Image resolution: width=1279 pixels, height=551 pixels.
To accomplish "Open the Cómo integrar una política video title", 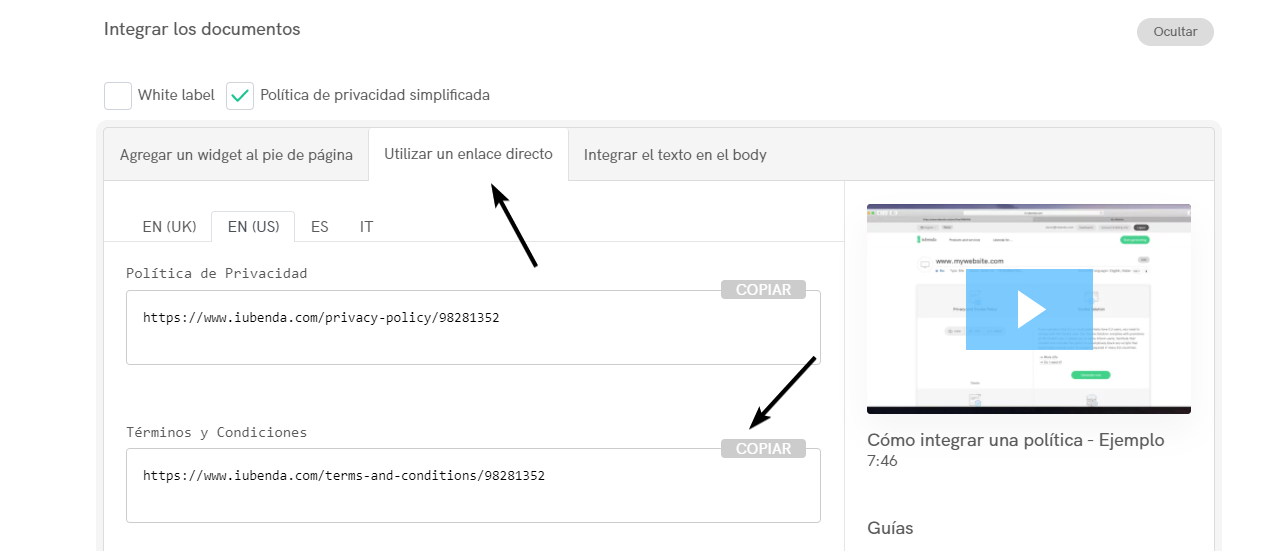I will (1015, 440).
